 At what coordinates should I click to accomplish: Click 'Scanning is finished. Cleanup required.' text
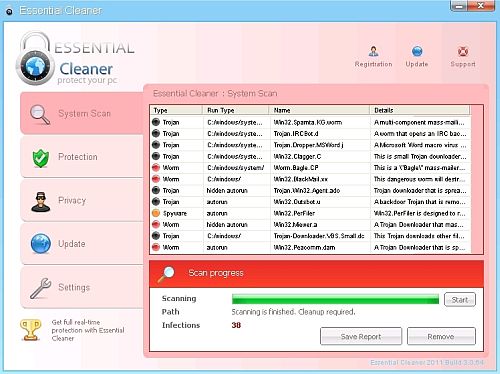point(293,312)
